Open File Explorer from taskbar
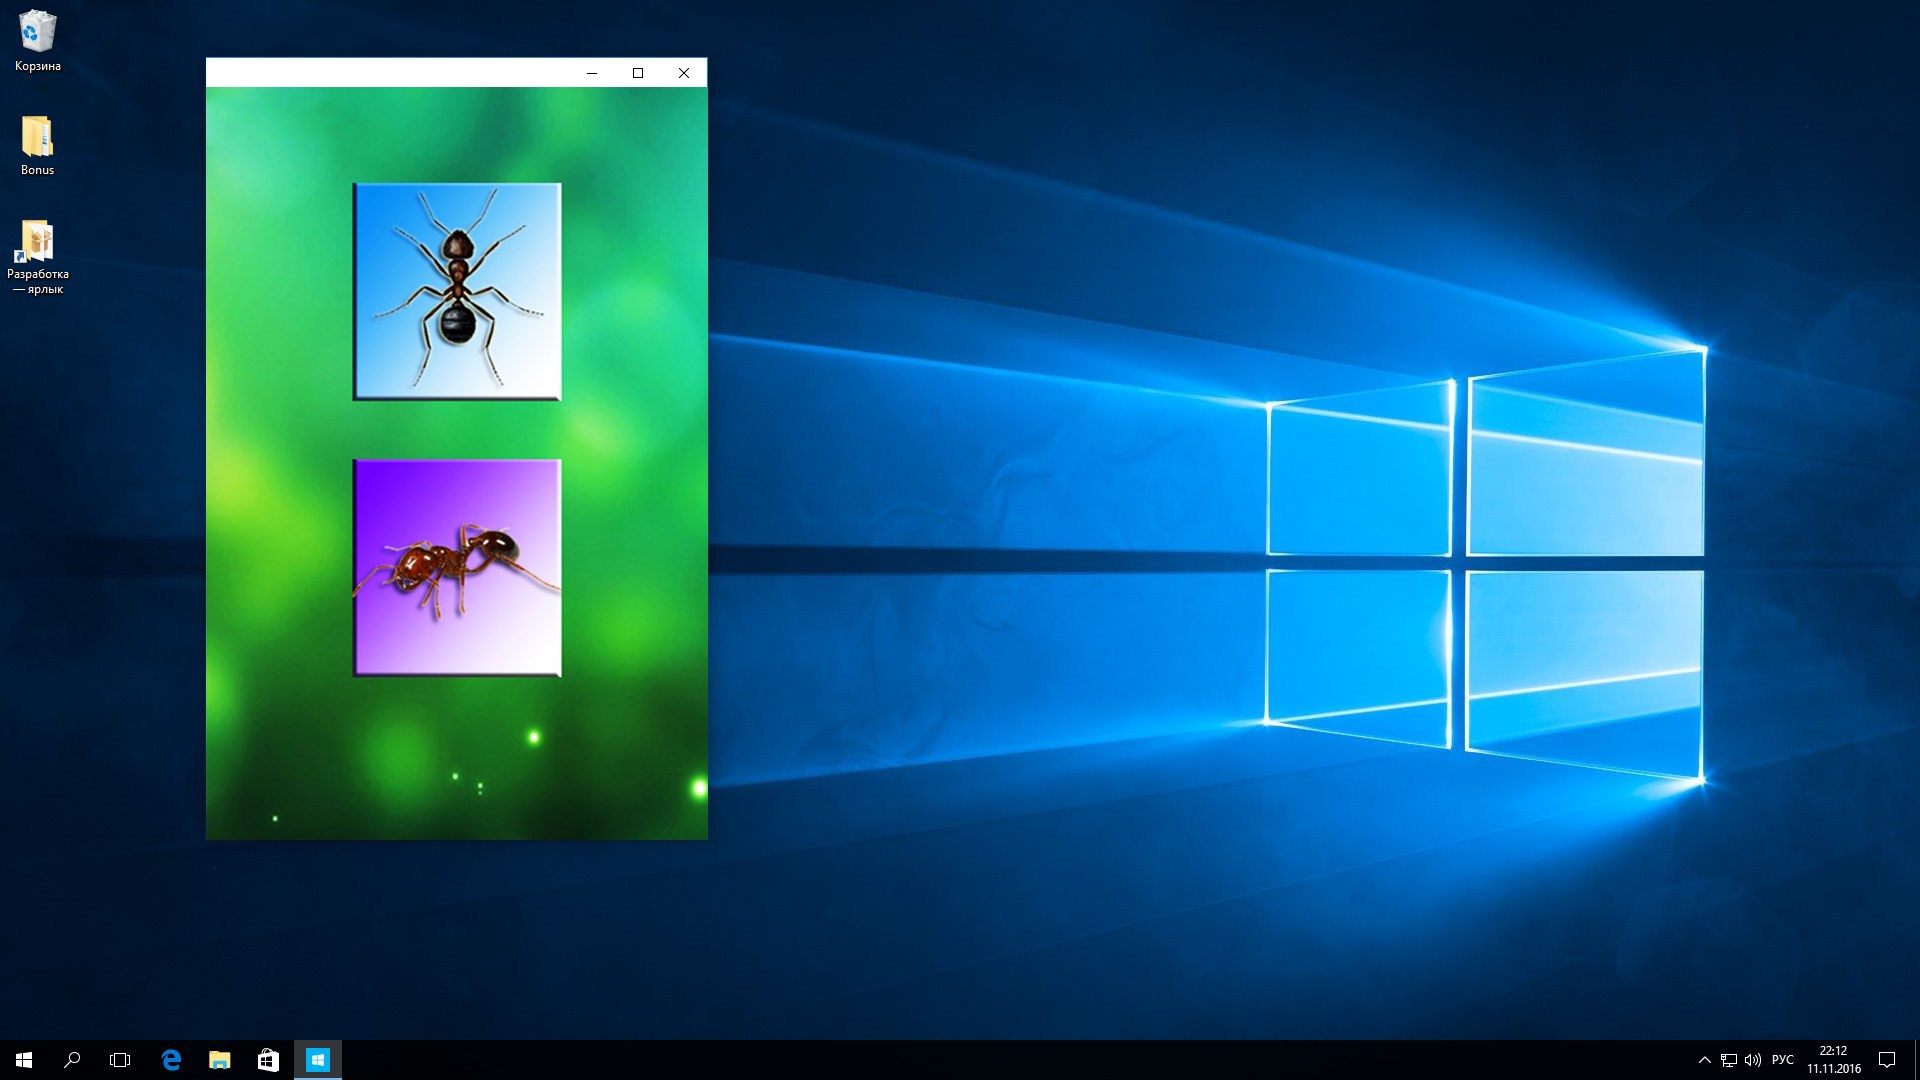The width and height of the screenshot is (1920, 1080). [x=219, y=1060]
